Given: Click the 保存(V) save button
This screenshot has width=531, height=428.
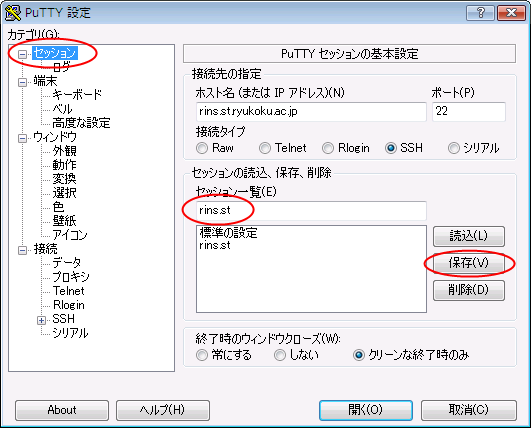Looking at the screenshot, I should coord(469,263).
